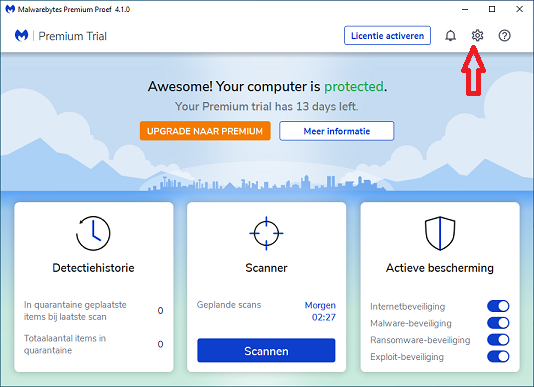The height and width of the screenshot is (387, 534).
Task: Open notifications bell icon
Action: pyautogui.click(x=450, y=35)
